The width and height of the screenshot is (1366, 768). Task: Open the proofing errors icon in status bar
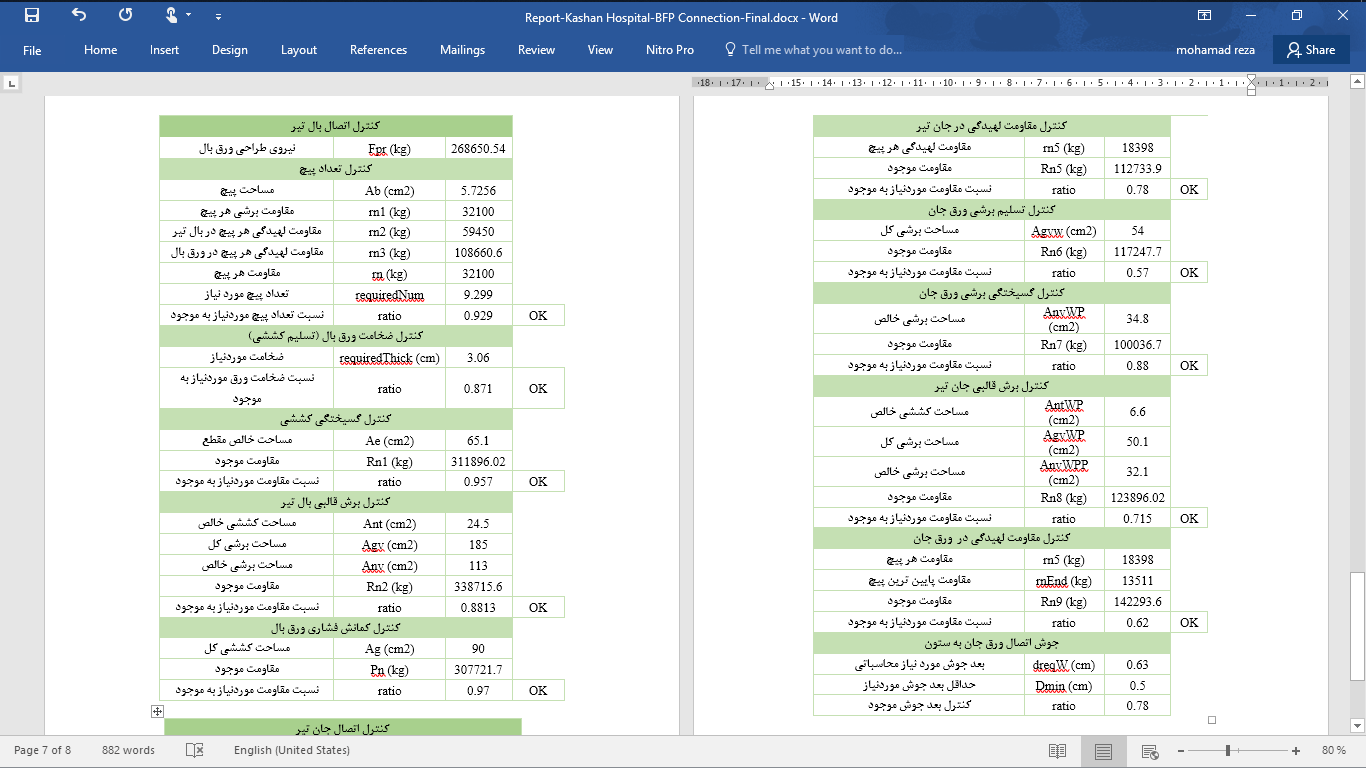point(194,750)
